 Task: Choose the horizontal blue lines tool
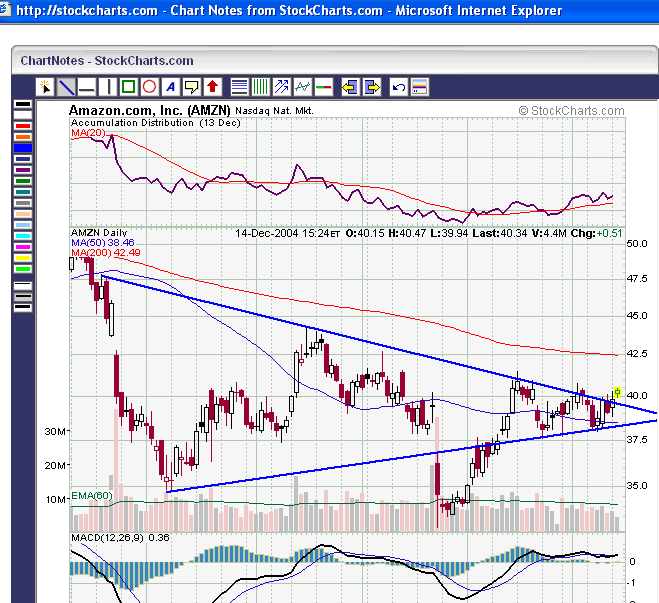click(240, 87)
